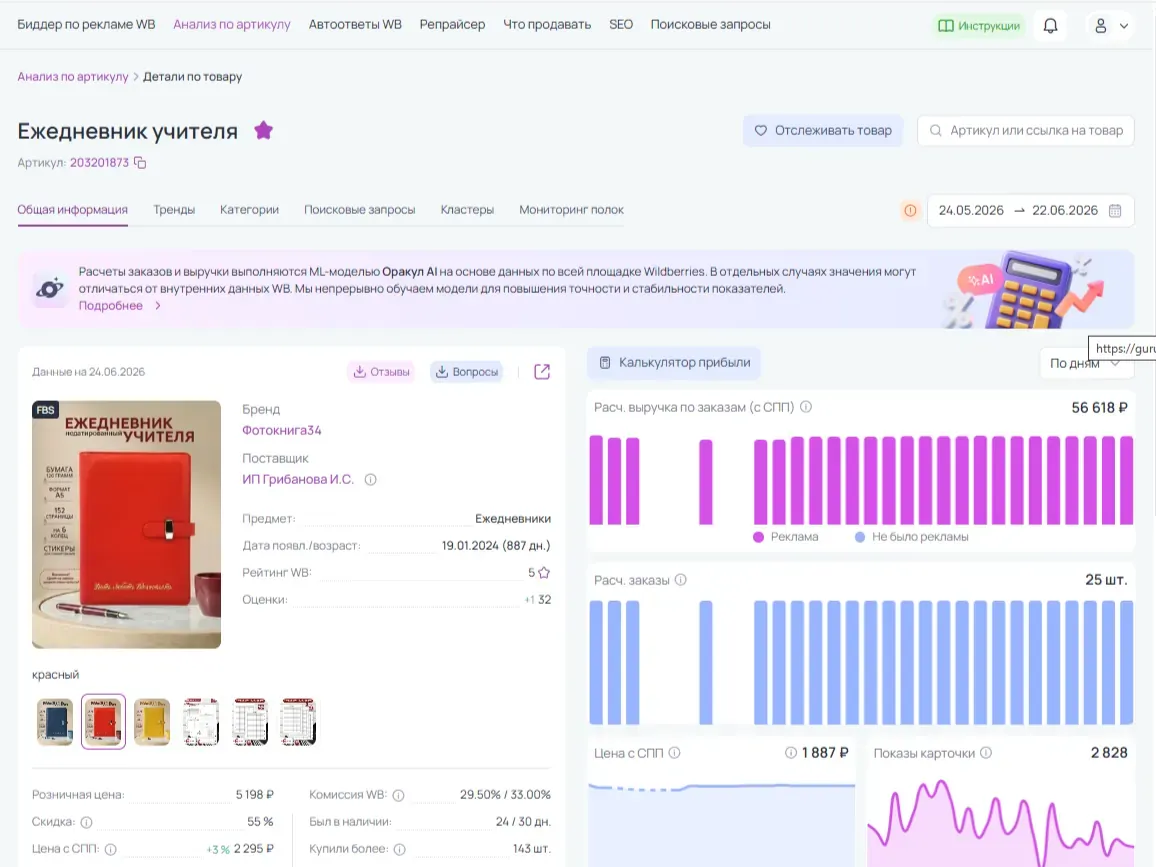Select the blue notebook color thumbnail
This screenshot has width=1156, height=867.
(55, 722)
